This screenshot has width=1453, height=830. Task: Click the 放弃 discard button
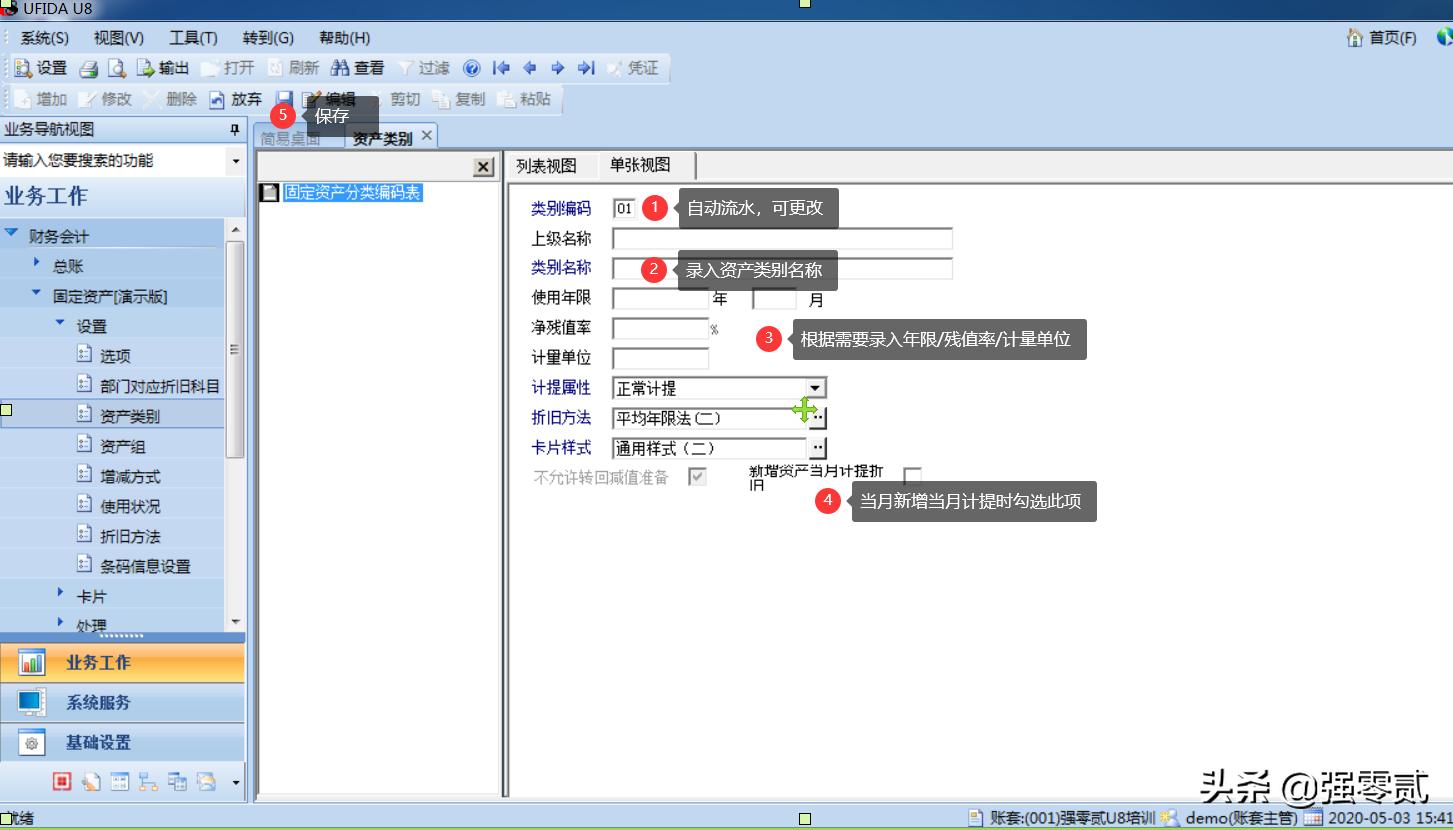click(235, 99)
